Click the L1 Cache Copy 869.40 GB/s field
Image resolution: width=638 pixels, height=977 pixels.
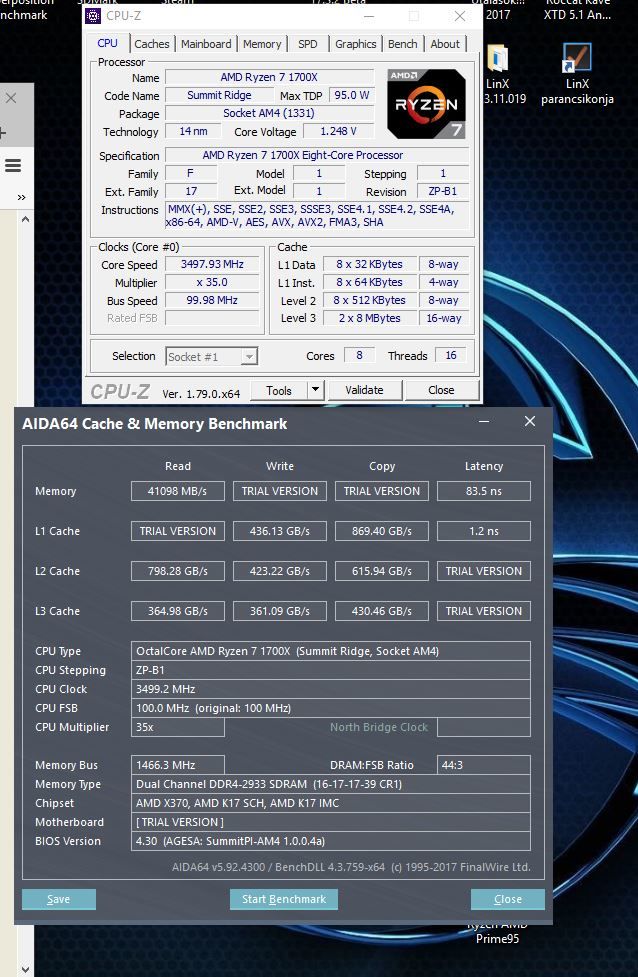[382, 531]
